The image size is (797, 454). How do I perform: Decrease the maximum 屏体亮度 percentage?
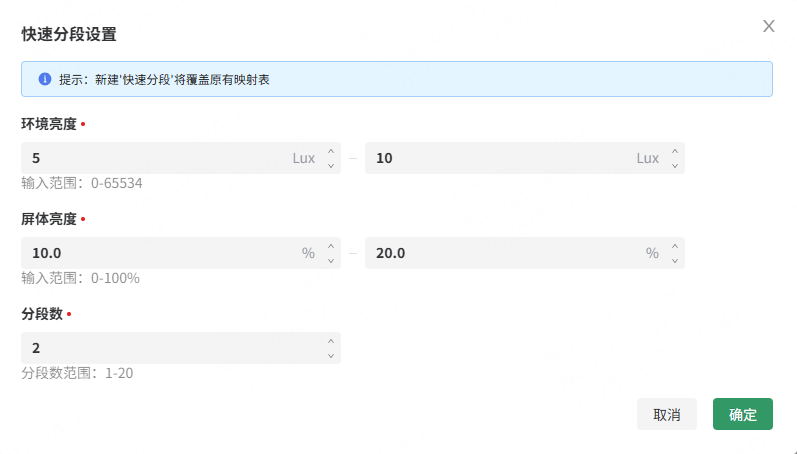click(x=675, y=260)
